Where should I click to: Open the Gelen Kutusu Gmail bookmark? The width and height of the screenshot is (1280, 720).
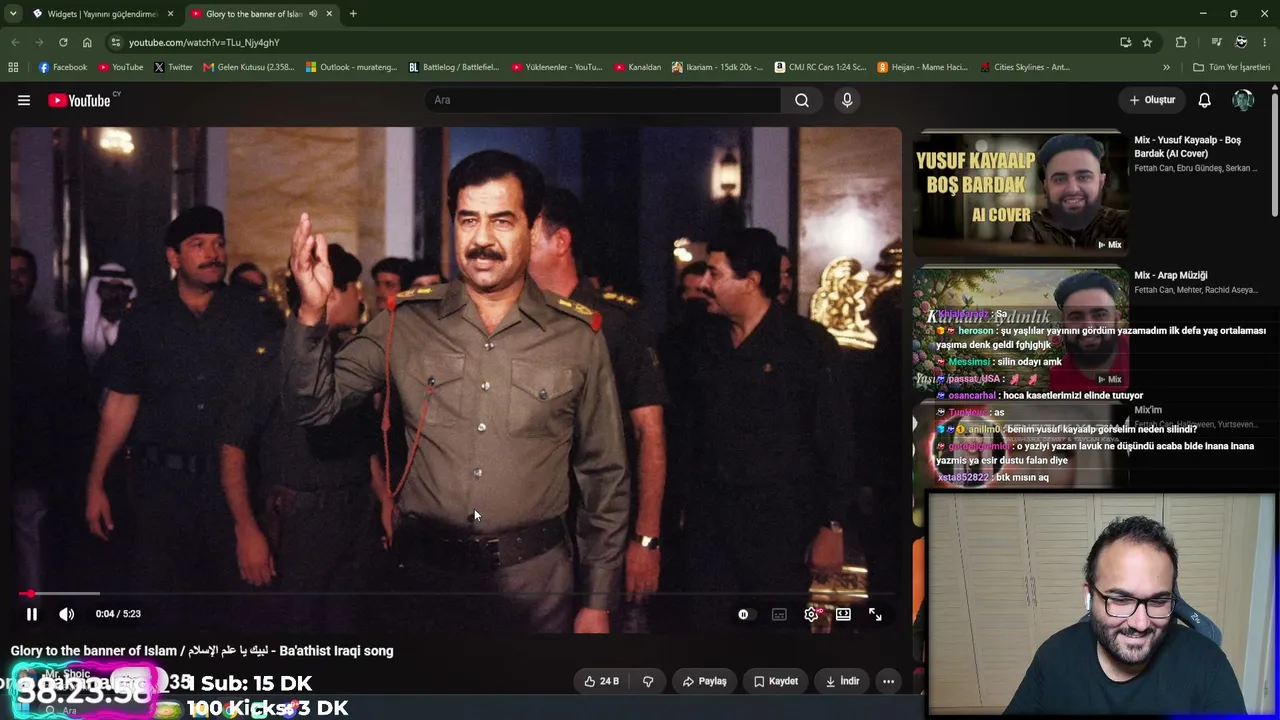248,67
